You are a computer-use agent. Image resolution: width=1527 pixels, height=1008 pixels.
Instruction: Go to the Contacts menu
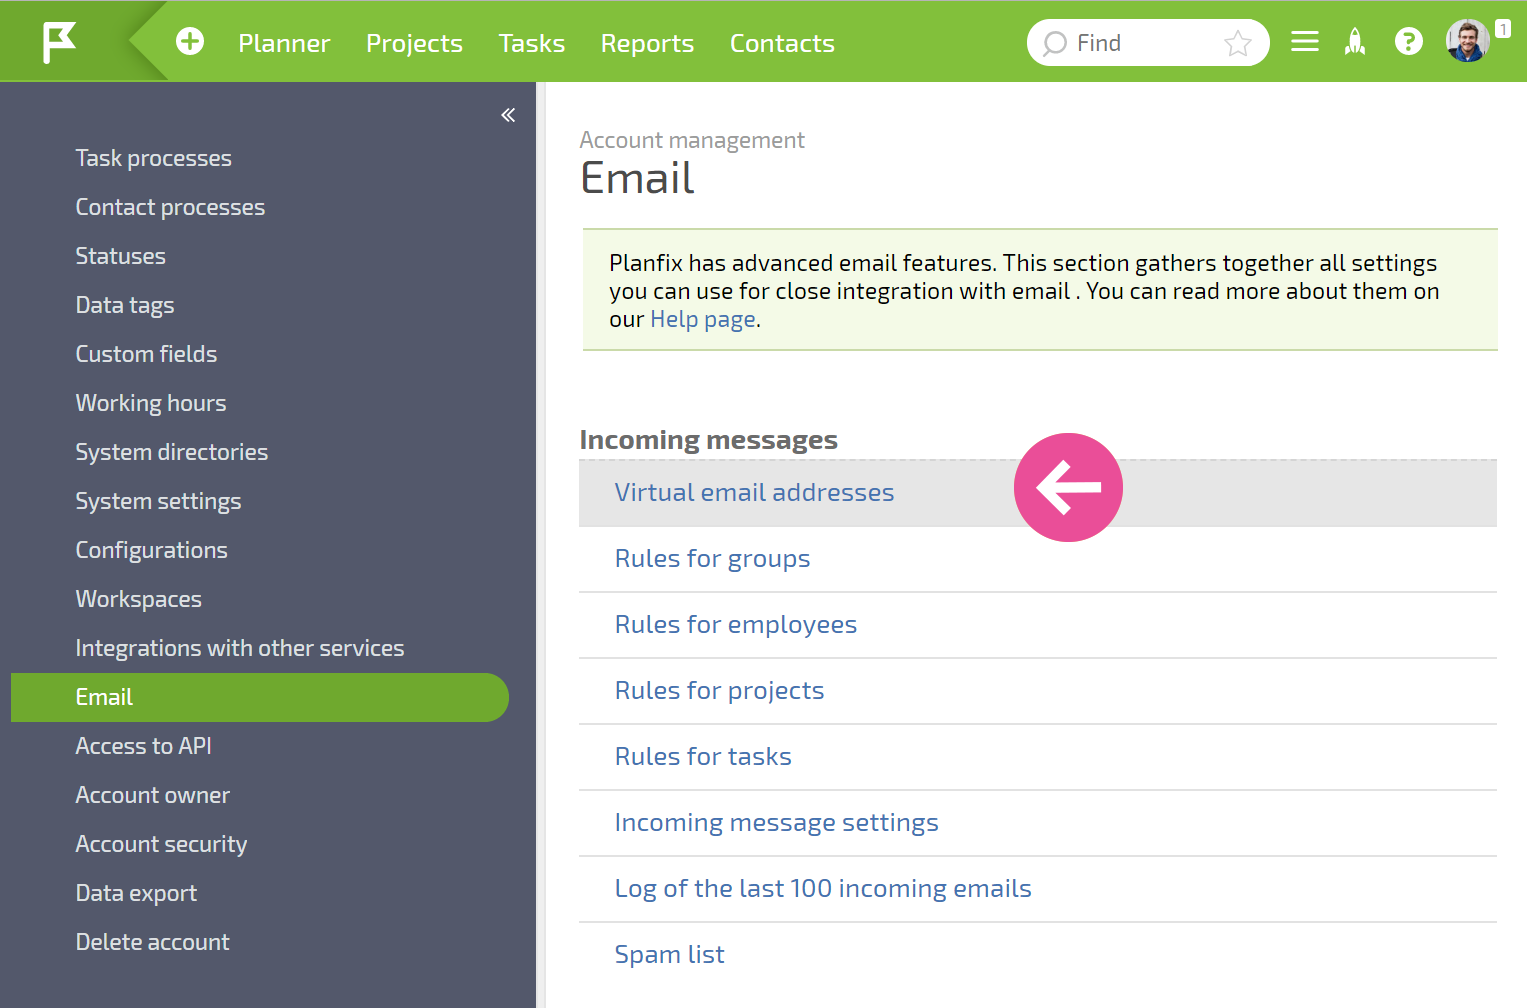click(x=782, y=43)
